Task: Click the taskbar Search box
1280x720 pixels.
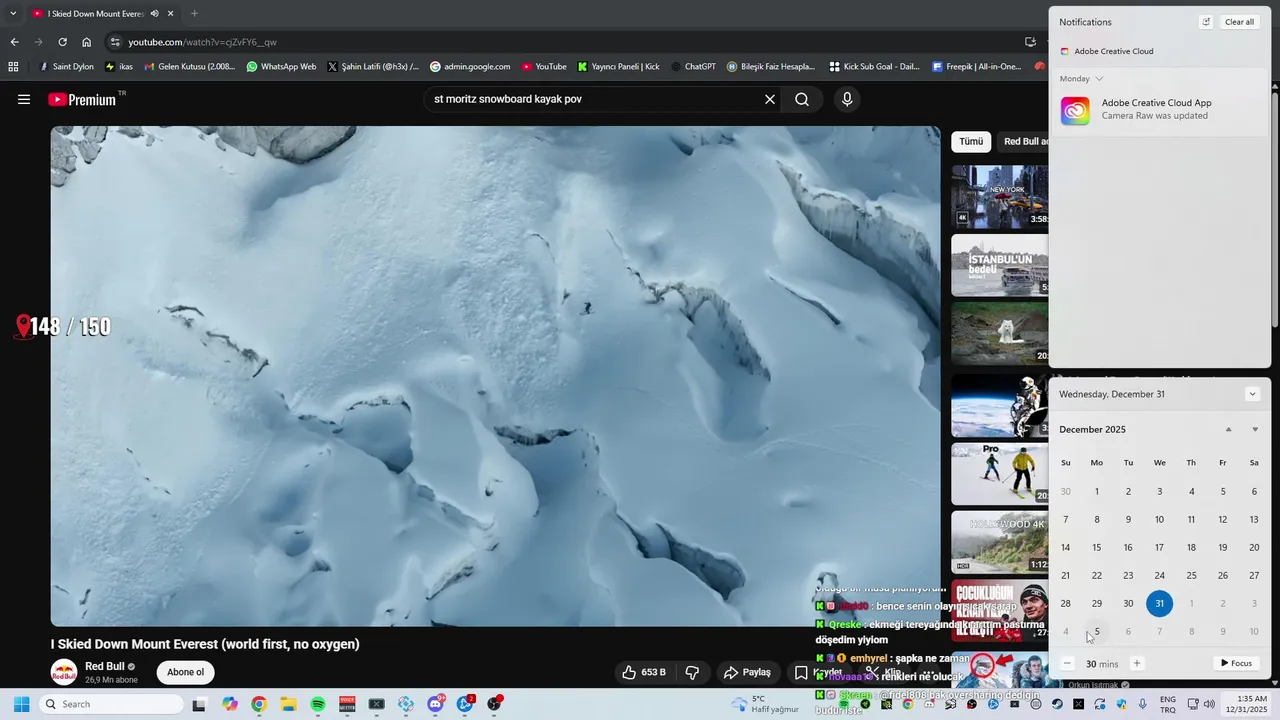Action: point(110,704)
